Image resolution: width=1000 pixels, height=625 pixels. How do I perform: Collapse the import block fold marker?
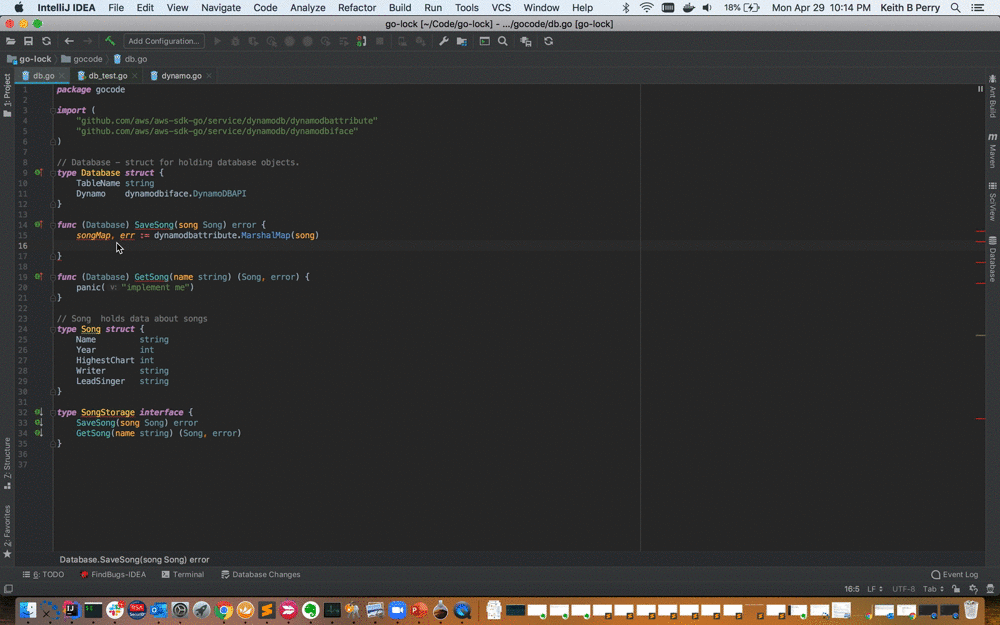53,110
